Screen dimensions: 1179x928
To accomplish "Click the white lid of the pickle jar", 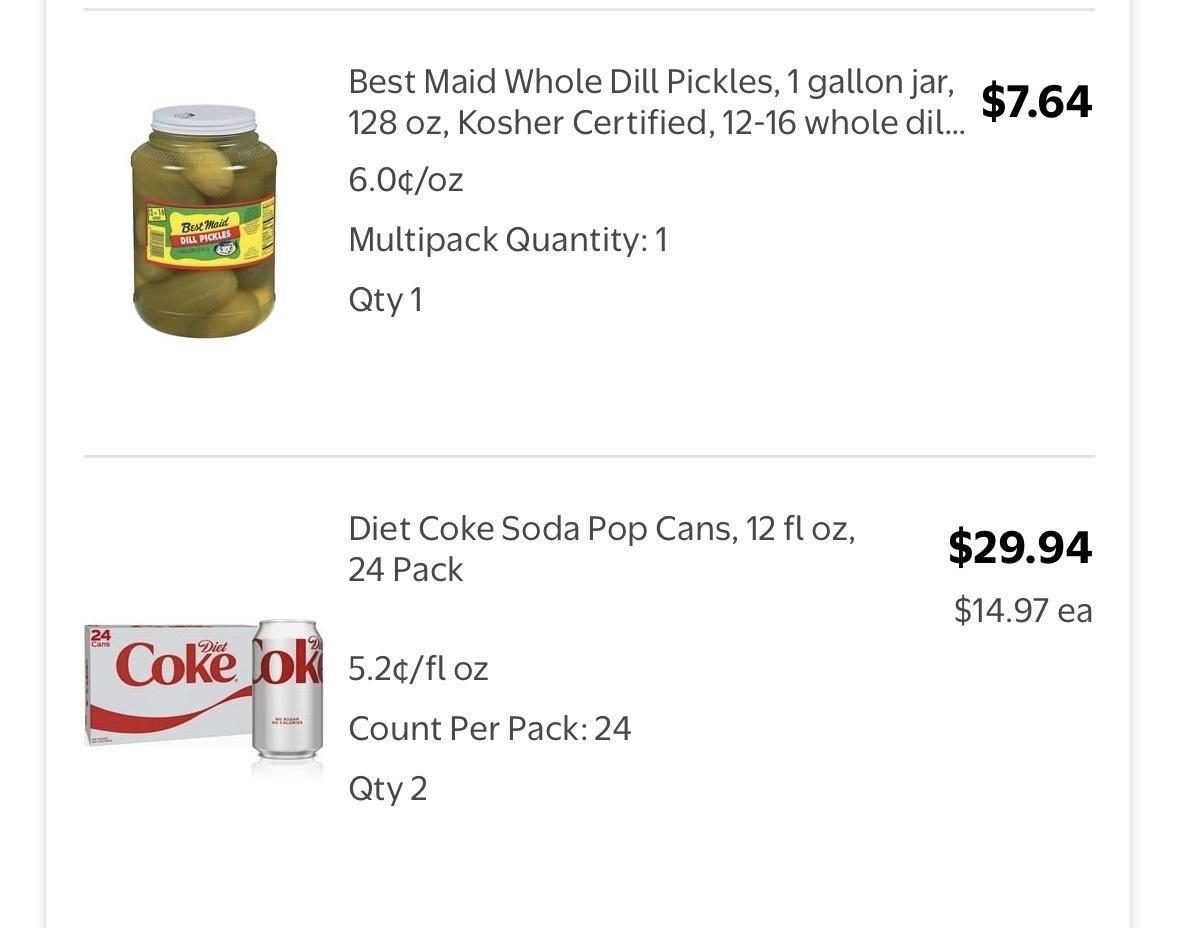I will pyautogui.click(x=204, y=120).
